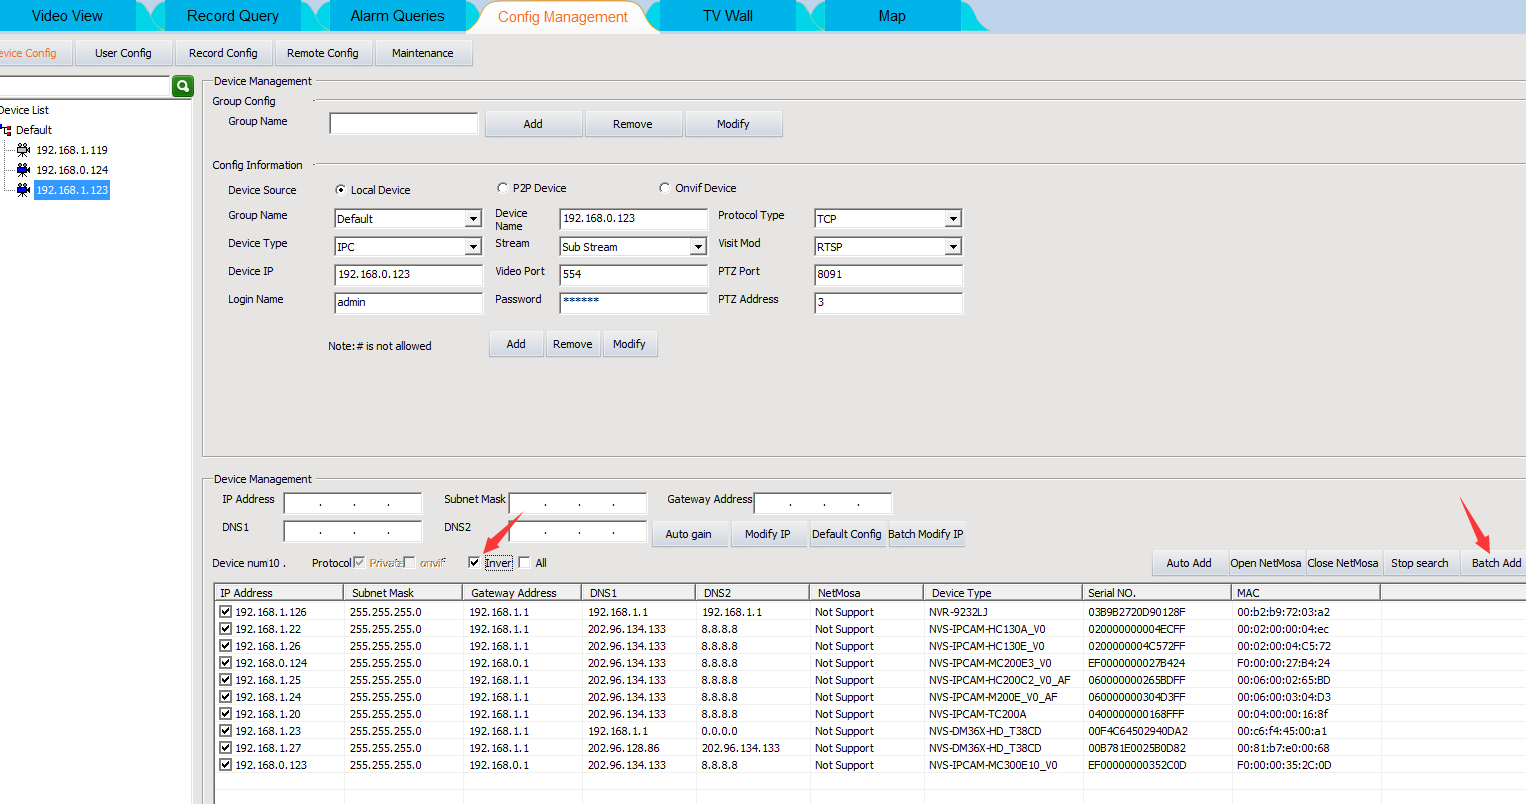Go to the TV Wall tab
Viewport: 1526px width, 804px height.
728,16
